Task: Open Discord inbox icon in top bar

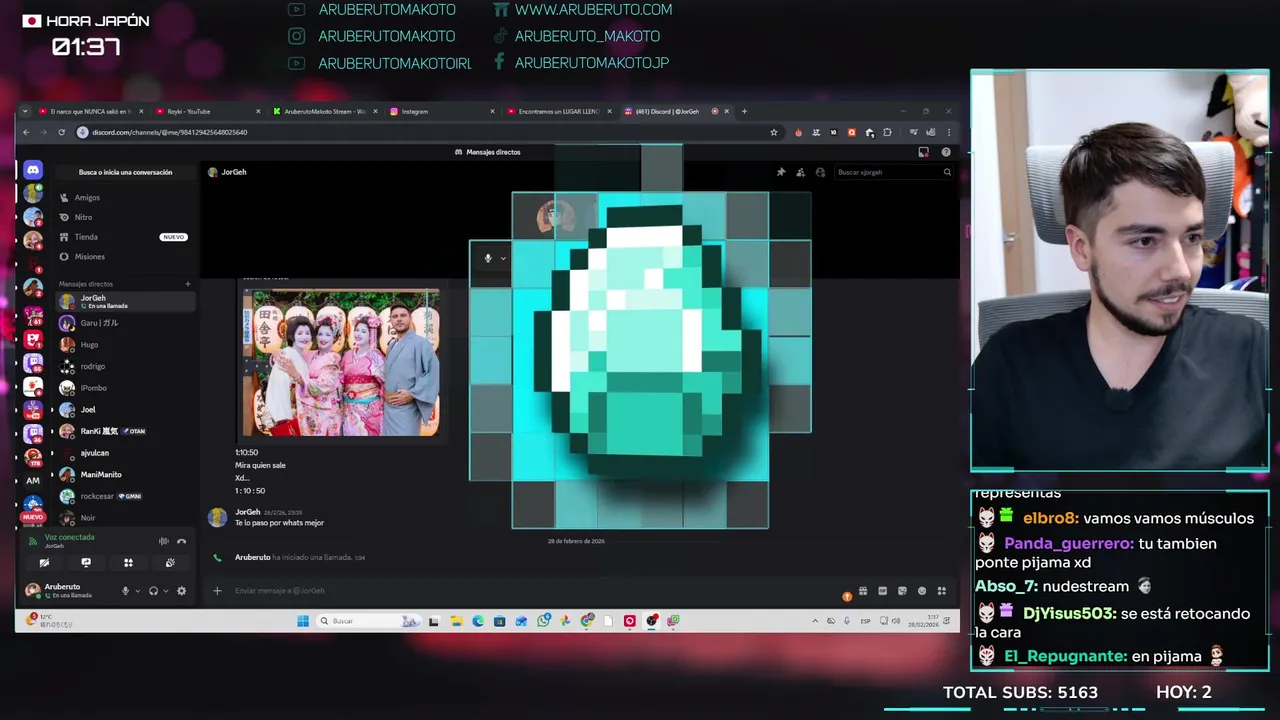Action: (923, 152)
